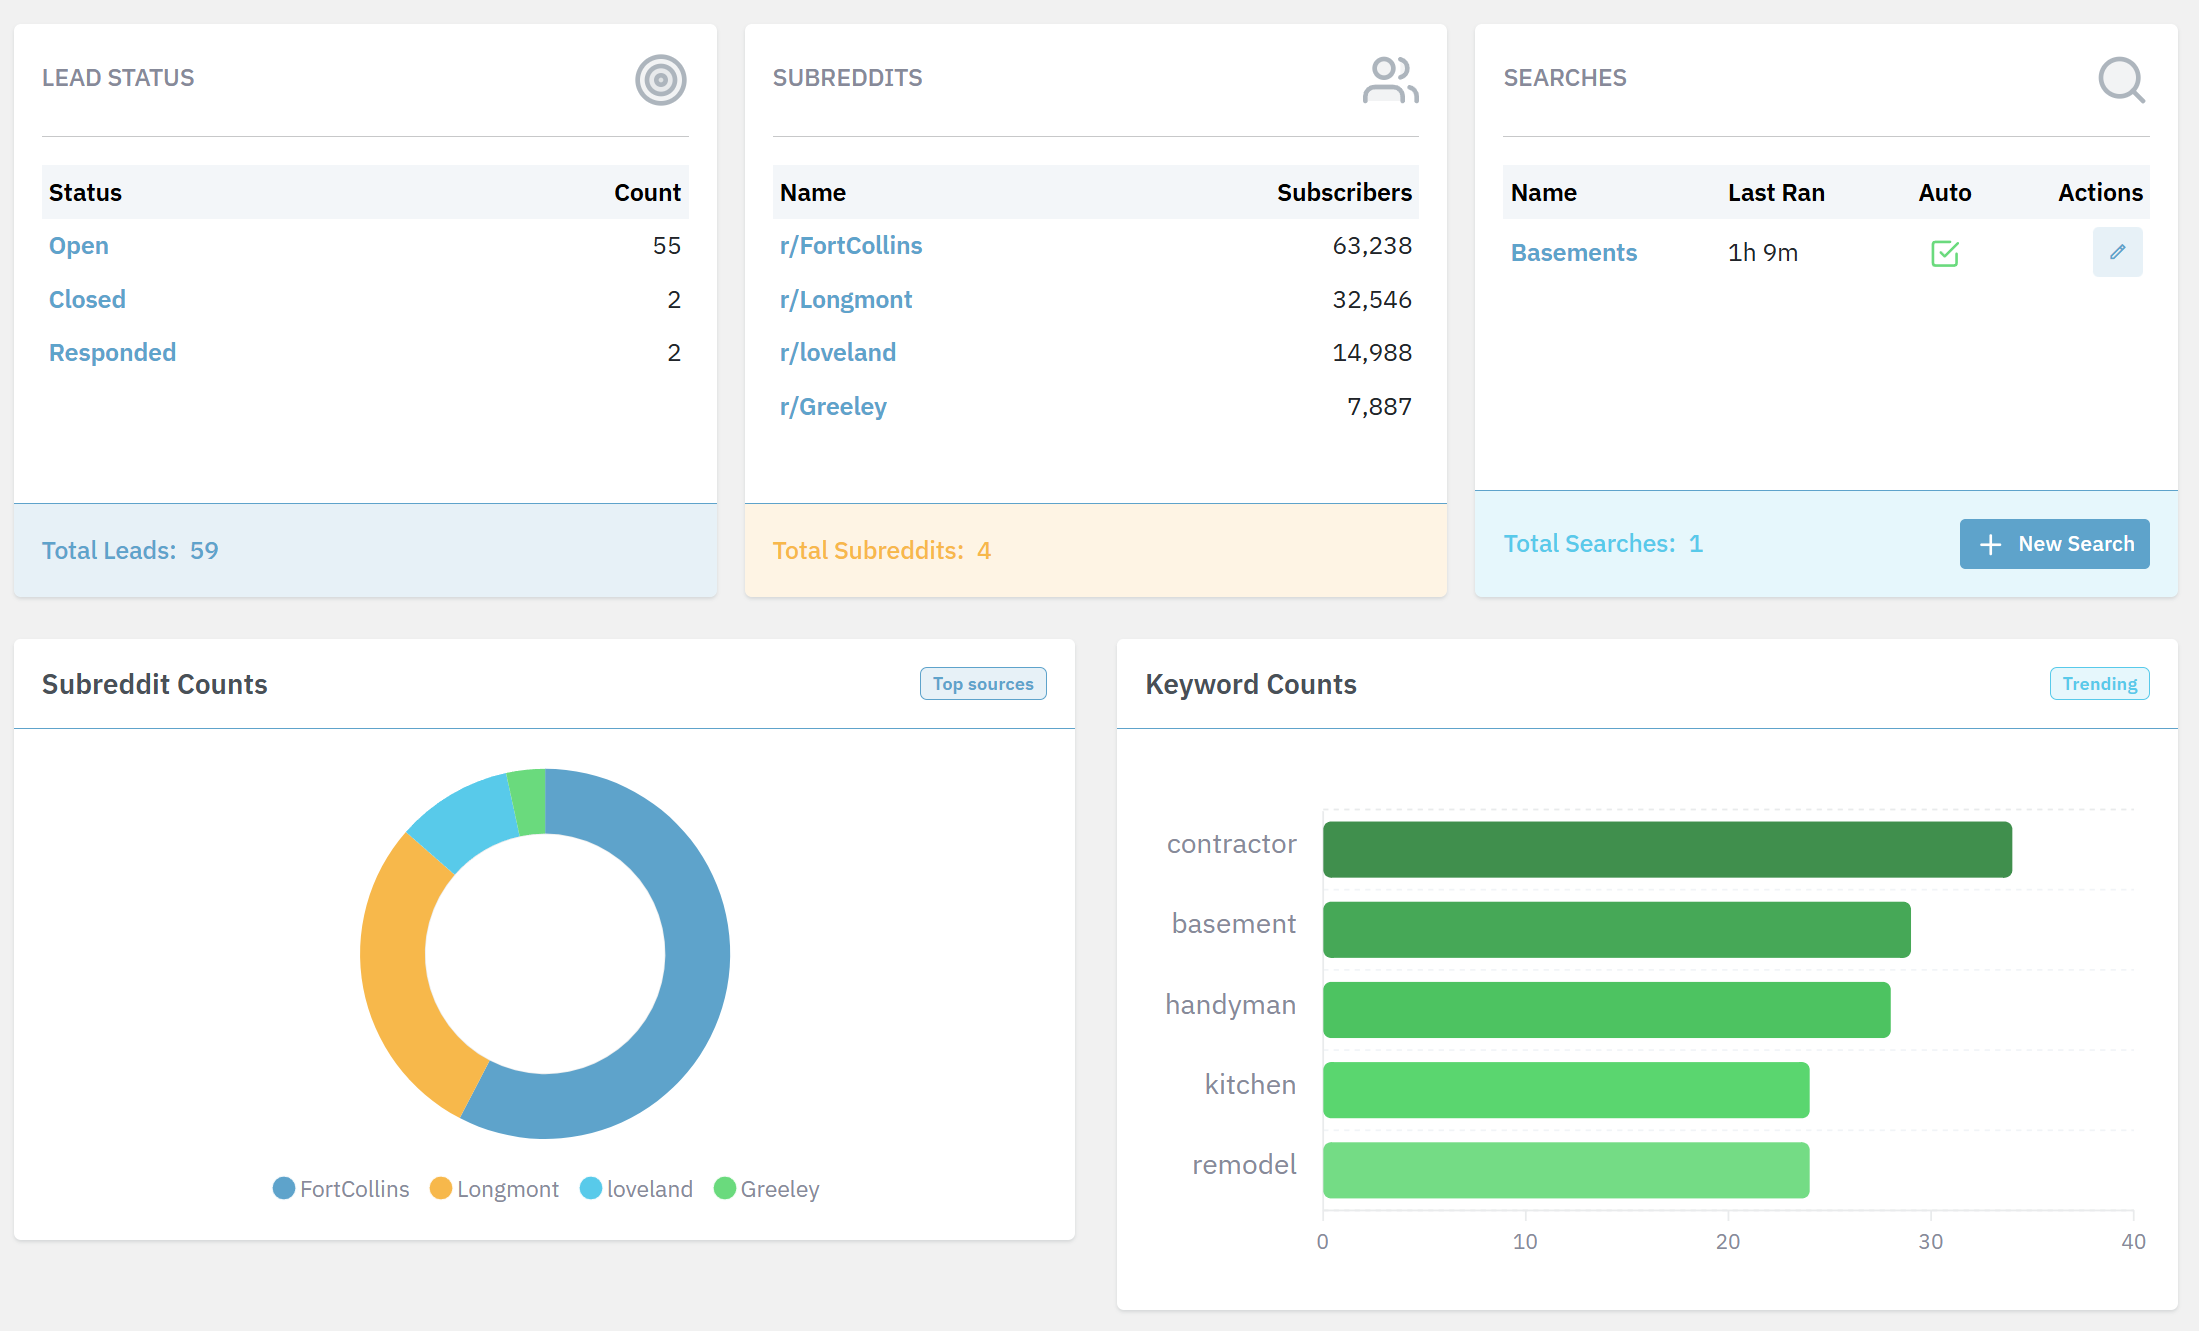Open the Basements saved search
This screenshot has height=1331, width=2199.
point(1573,252)
